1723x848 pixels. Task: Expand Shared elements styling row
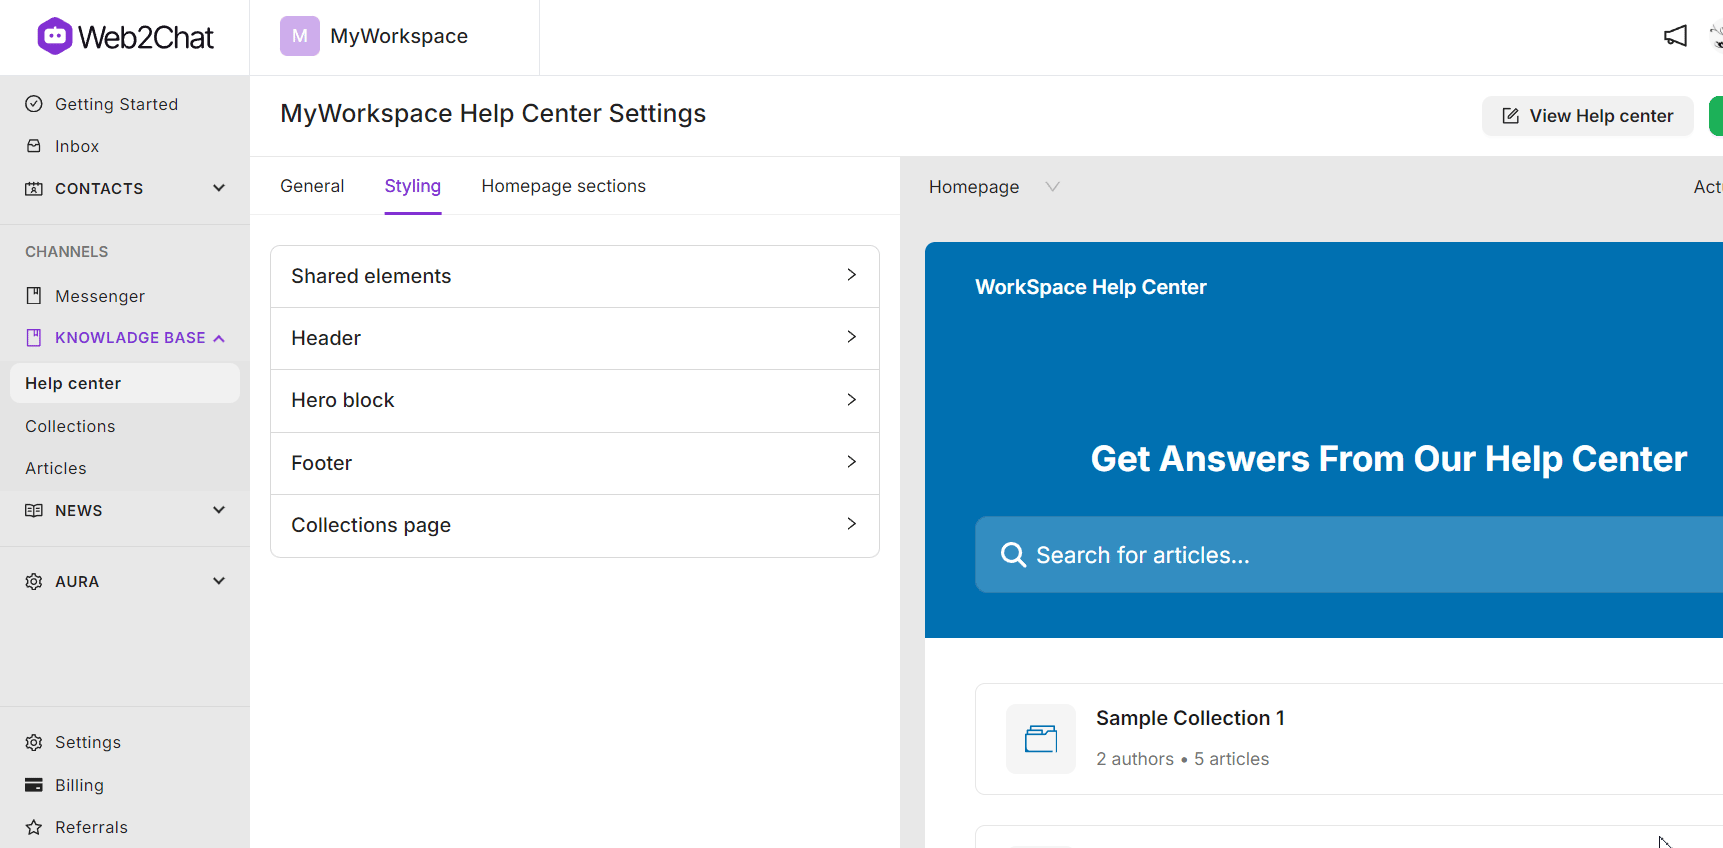575,276
